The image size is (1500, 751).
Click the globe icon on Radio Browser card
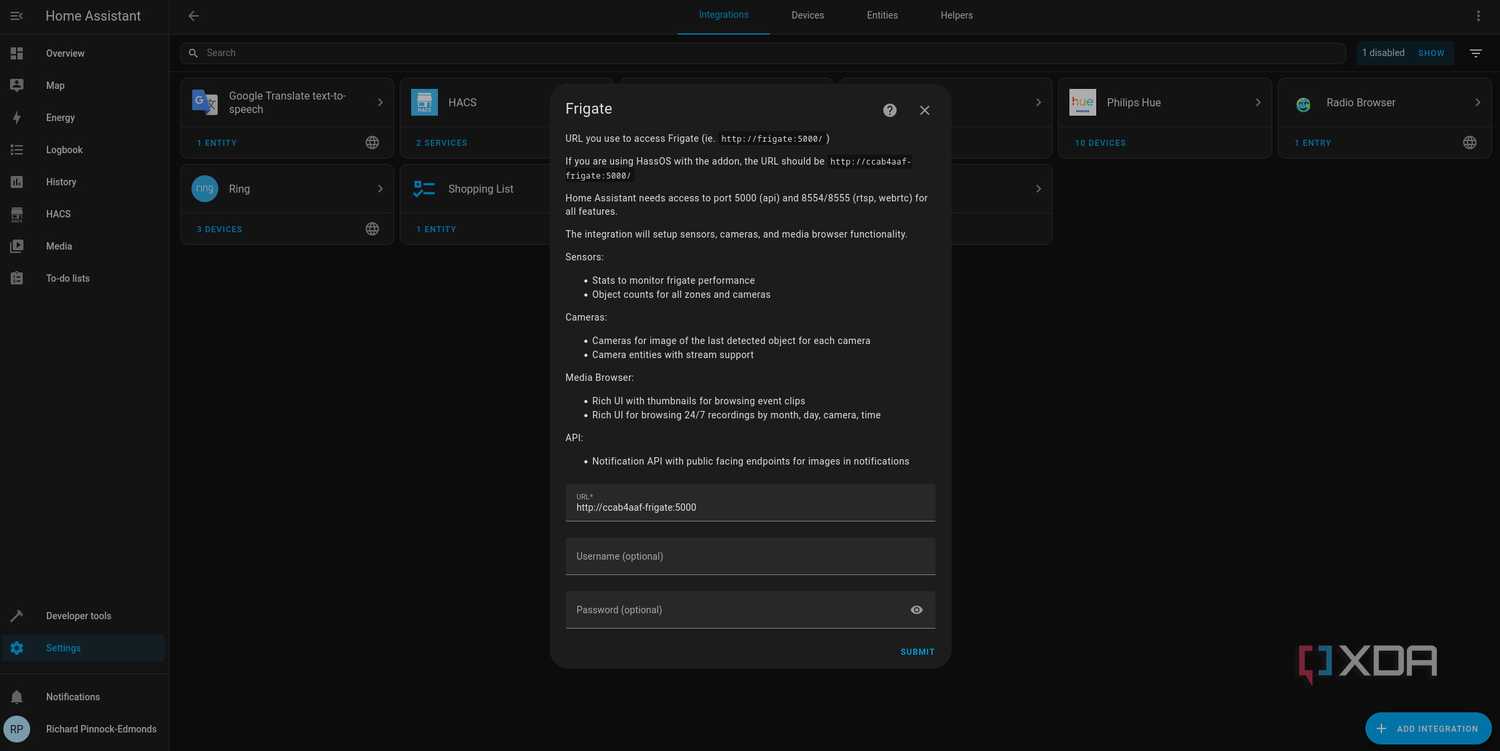tap(1470, 143)
